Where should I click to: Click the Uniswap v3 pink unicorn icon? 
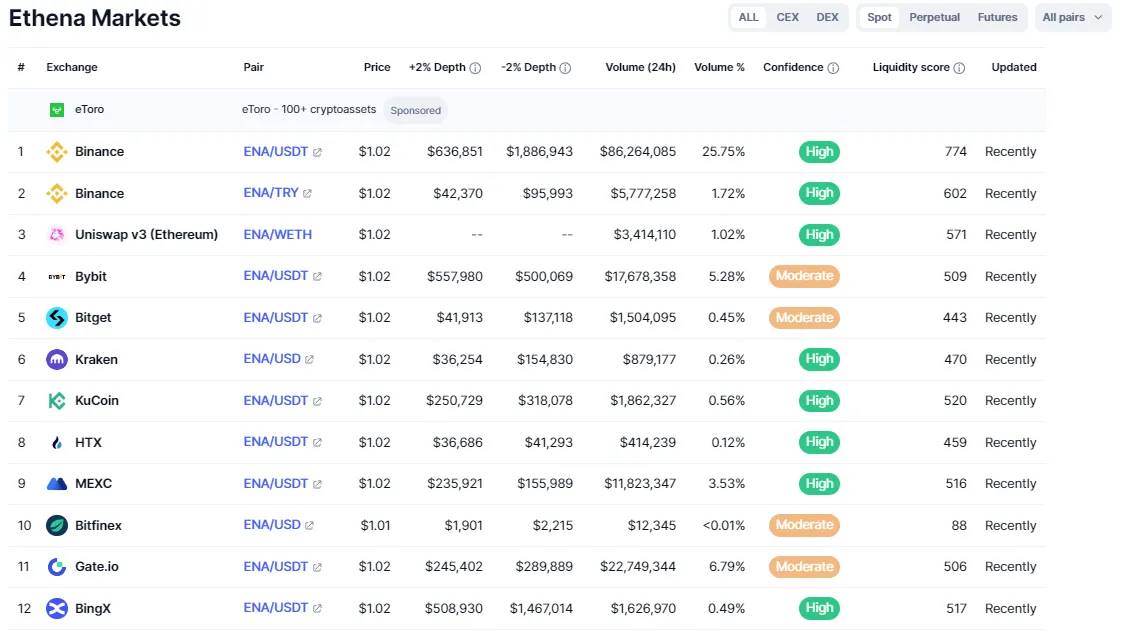[x=57, y=234]
